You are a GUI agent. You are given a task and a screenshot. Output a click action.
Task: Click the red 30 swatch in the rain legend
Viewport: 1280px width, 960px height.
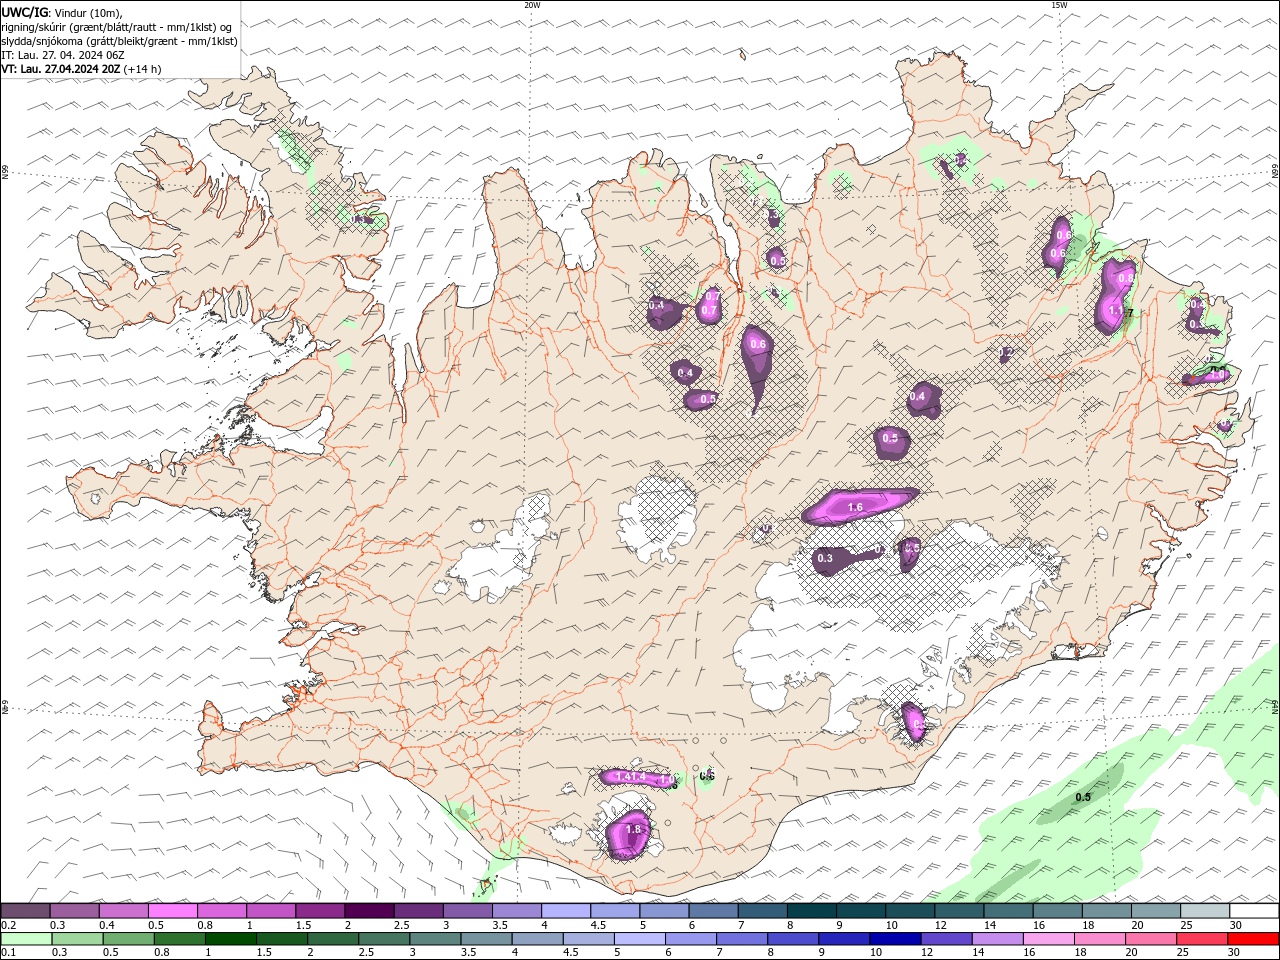pyautogui.click(x=1253, y=939)
